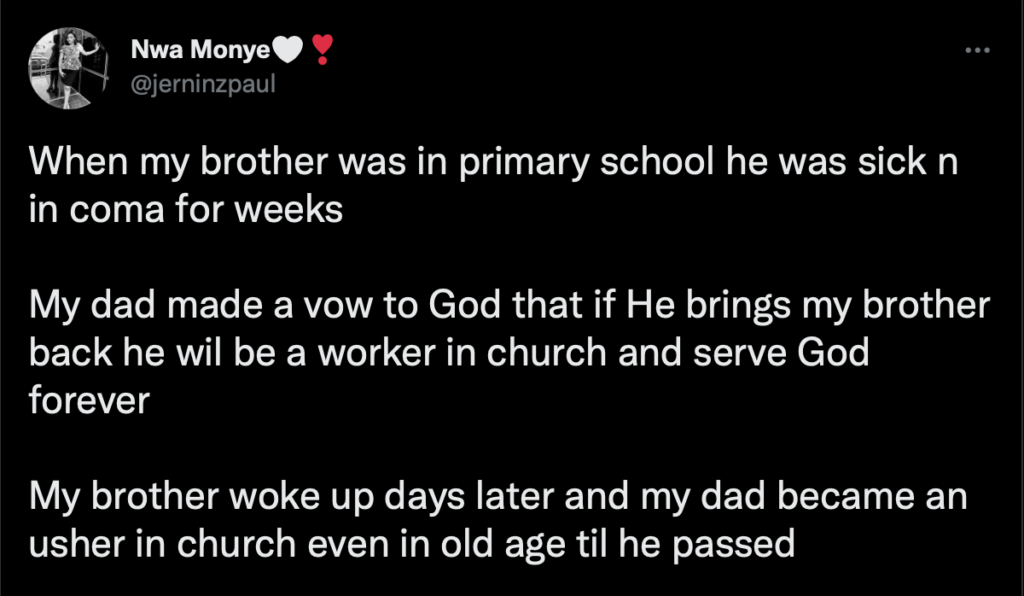Click the text line 'in coma for weeks'
Image resolution: width=1024 pixels, height=596 pixels.
[x=185, y=210]
